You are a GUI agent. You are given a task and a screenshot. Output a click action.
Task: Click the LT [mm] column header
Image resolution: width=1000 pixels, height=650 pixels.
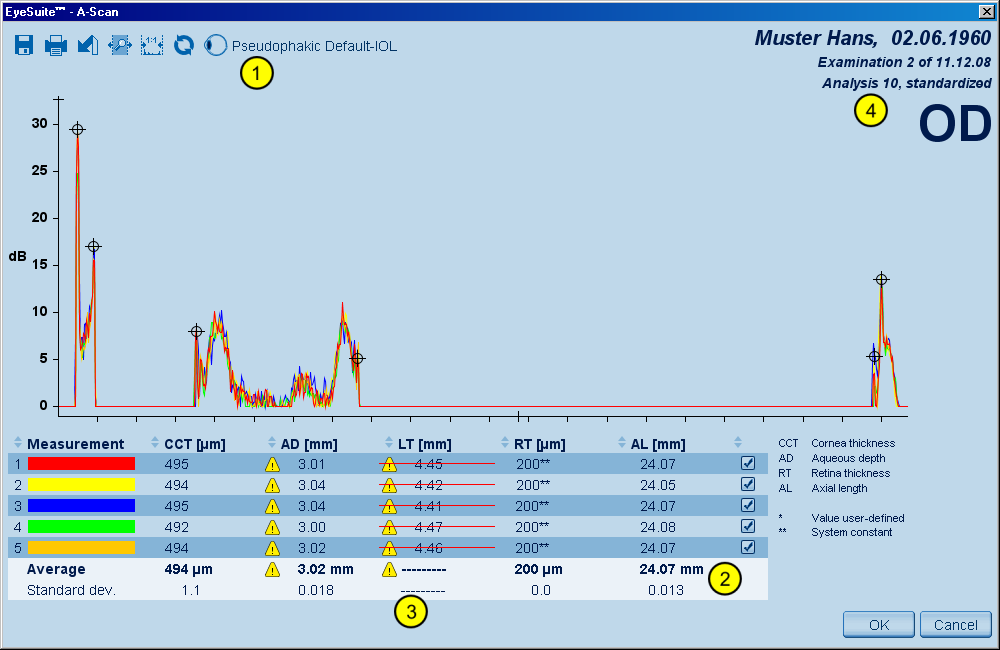click(424, 444)
